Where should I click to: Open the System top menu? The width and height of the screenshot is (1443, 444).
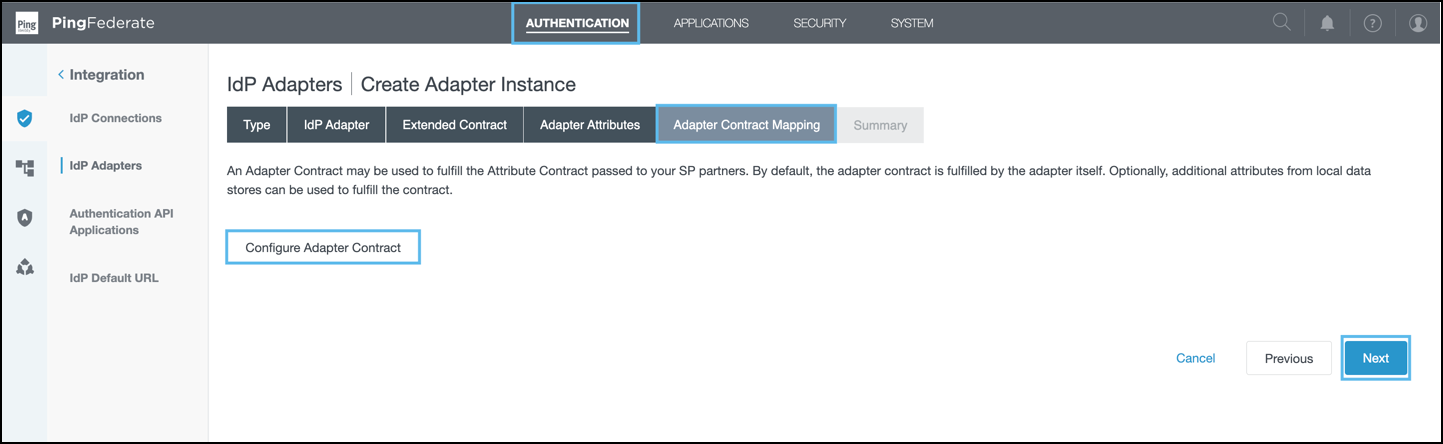click(912, 23)
